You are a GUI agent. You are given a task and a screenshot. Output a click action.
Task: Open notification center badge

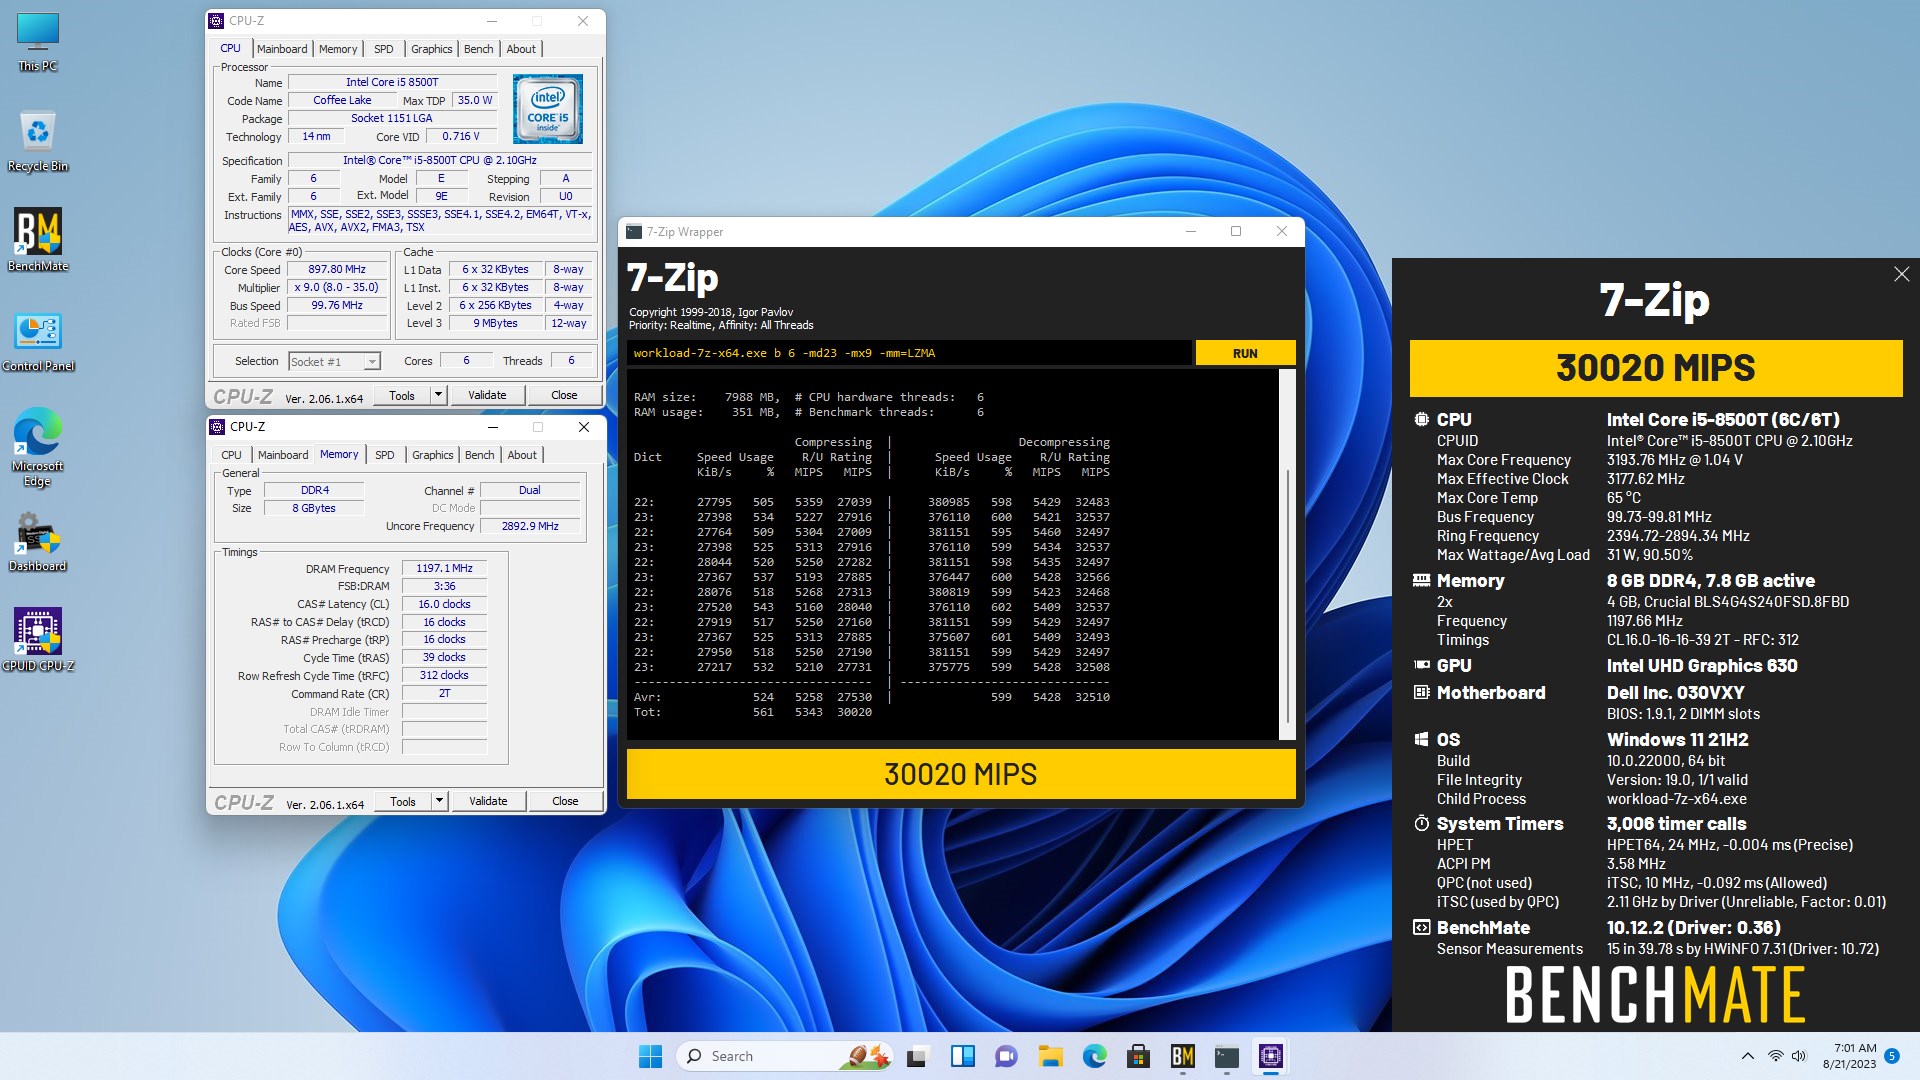click(x=1892, y=1055)
